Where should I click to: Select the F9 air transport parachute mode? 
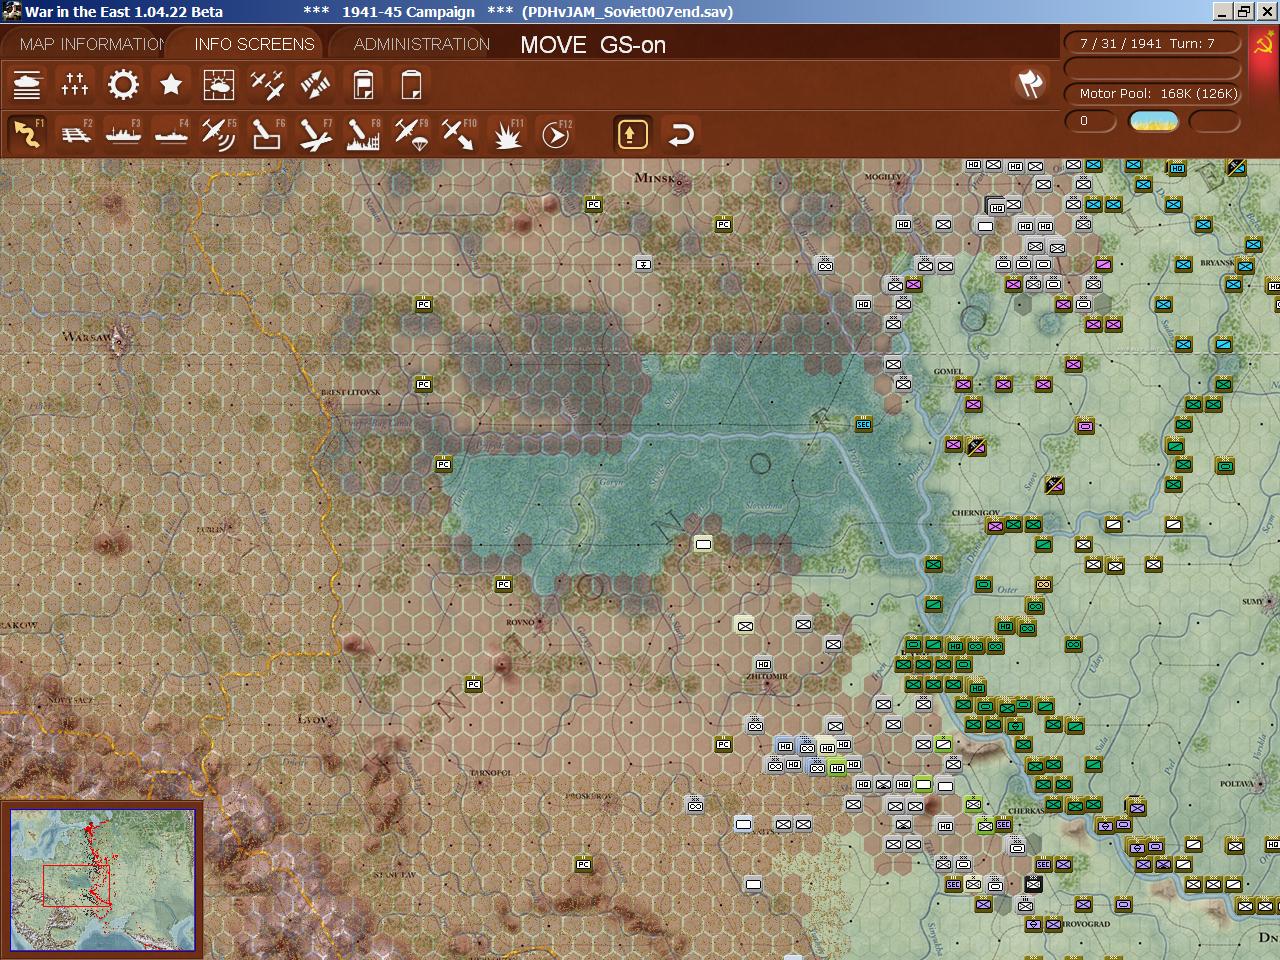411,134
